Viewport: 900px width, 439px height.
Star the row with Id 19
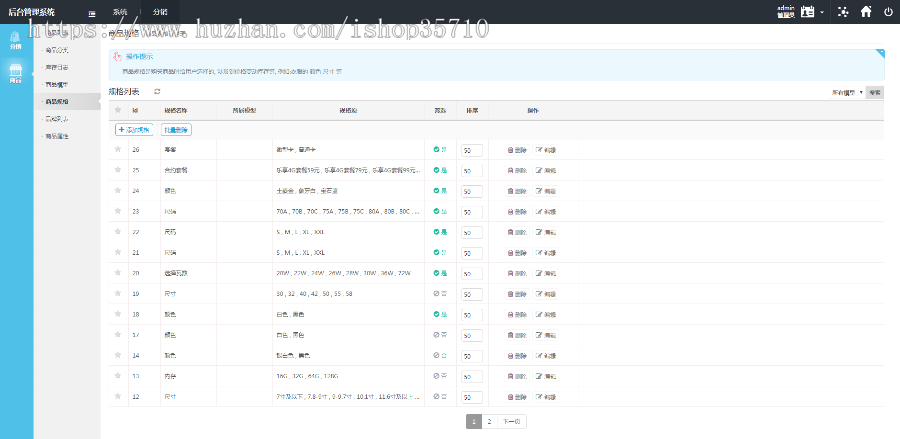pyautogui.click(x=118, y=293)
